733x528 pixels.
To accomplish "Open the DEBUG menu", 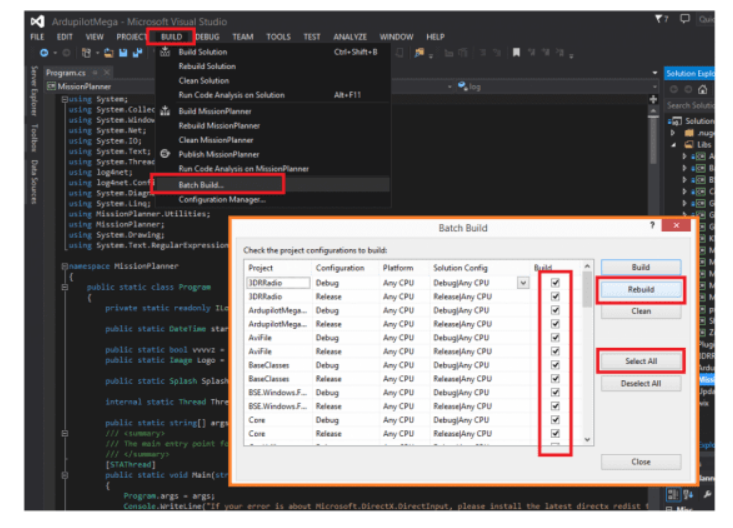I will [207, 36].
